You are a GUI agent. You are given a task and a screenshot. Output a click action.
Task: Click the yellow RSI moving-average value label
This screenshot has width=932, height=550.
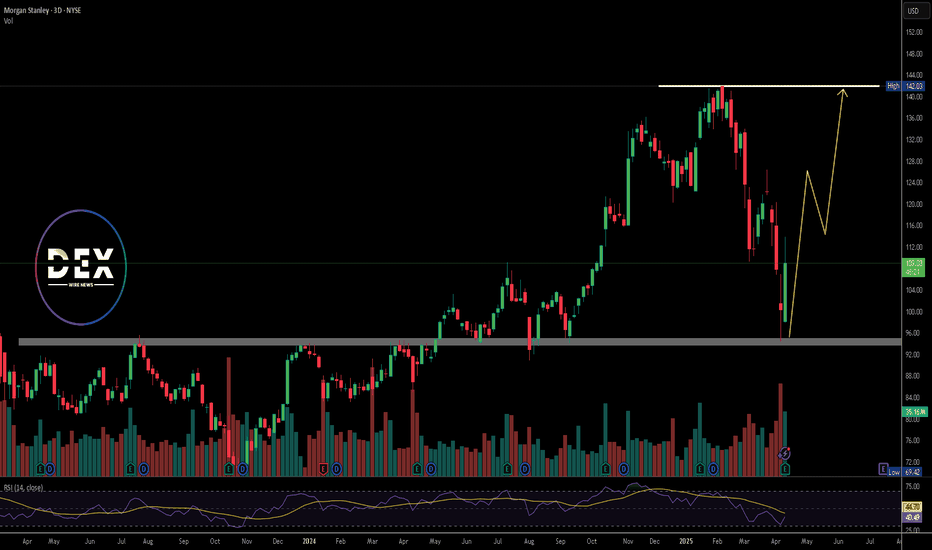[912, 507]
